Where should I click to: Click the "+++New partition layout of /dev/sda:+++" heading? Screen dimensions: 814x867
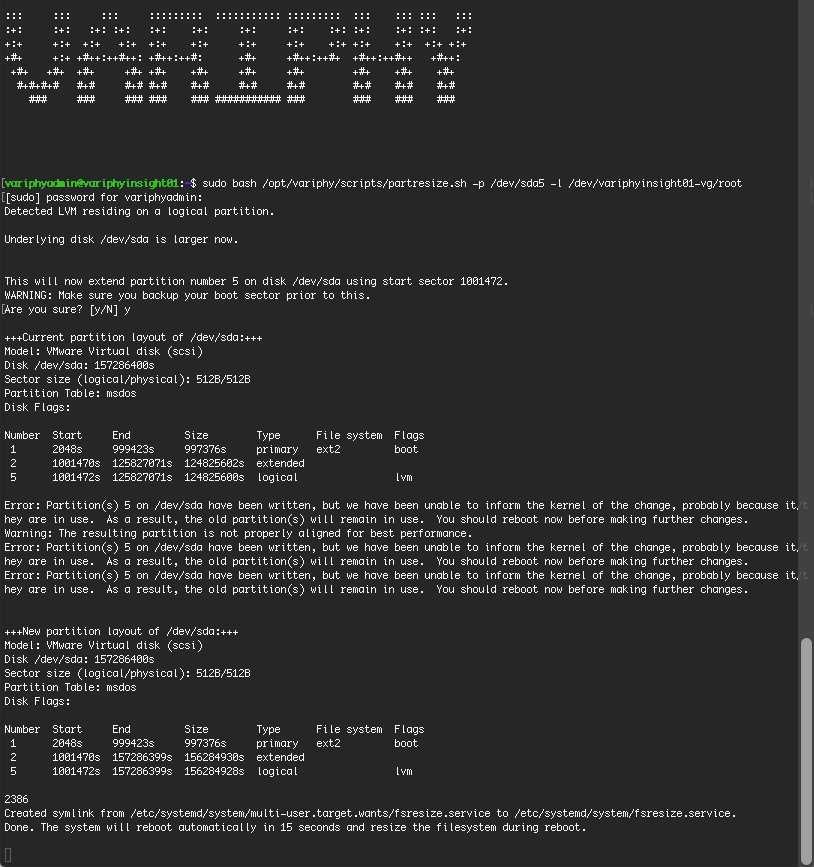(x=121, y=631)
